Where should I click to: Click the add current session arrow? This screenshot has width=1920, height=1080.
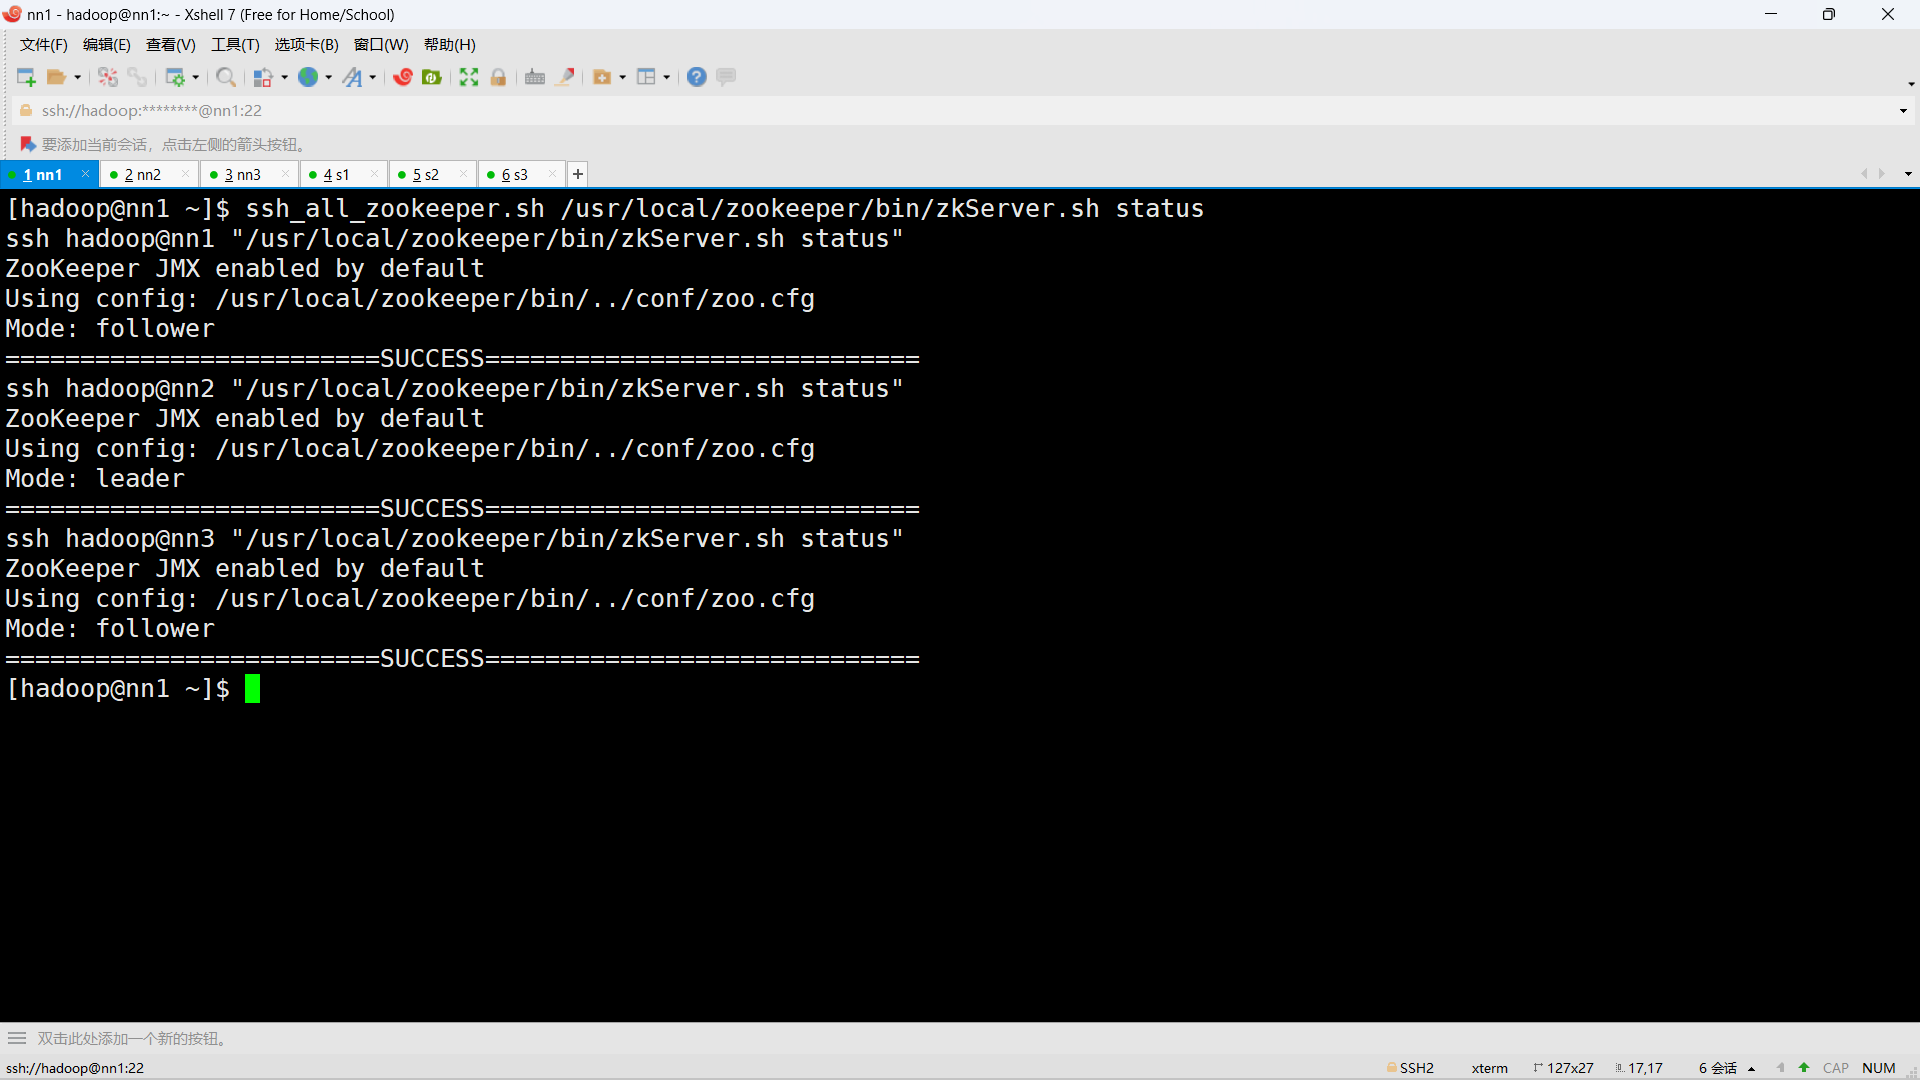[x=28, y=144]
